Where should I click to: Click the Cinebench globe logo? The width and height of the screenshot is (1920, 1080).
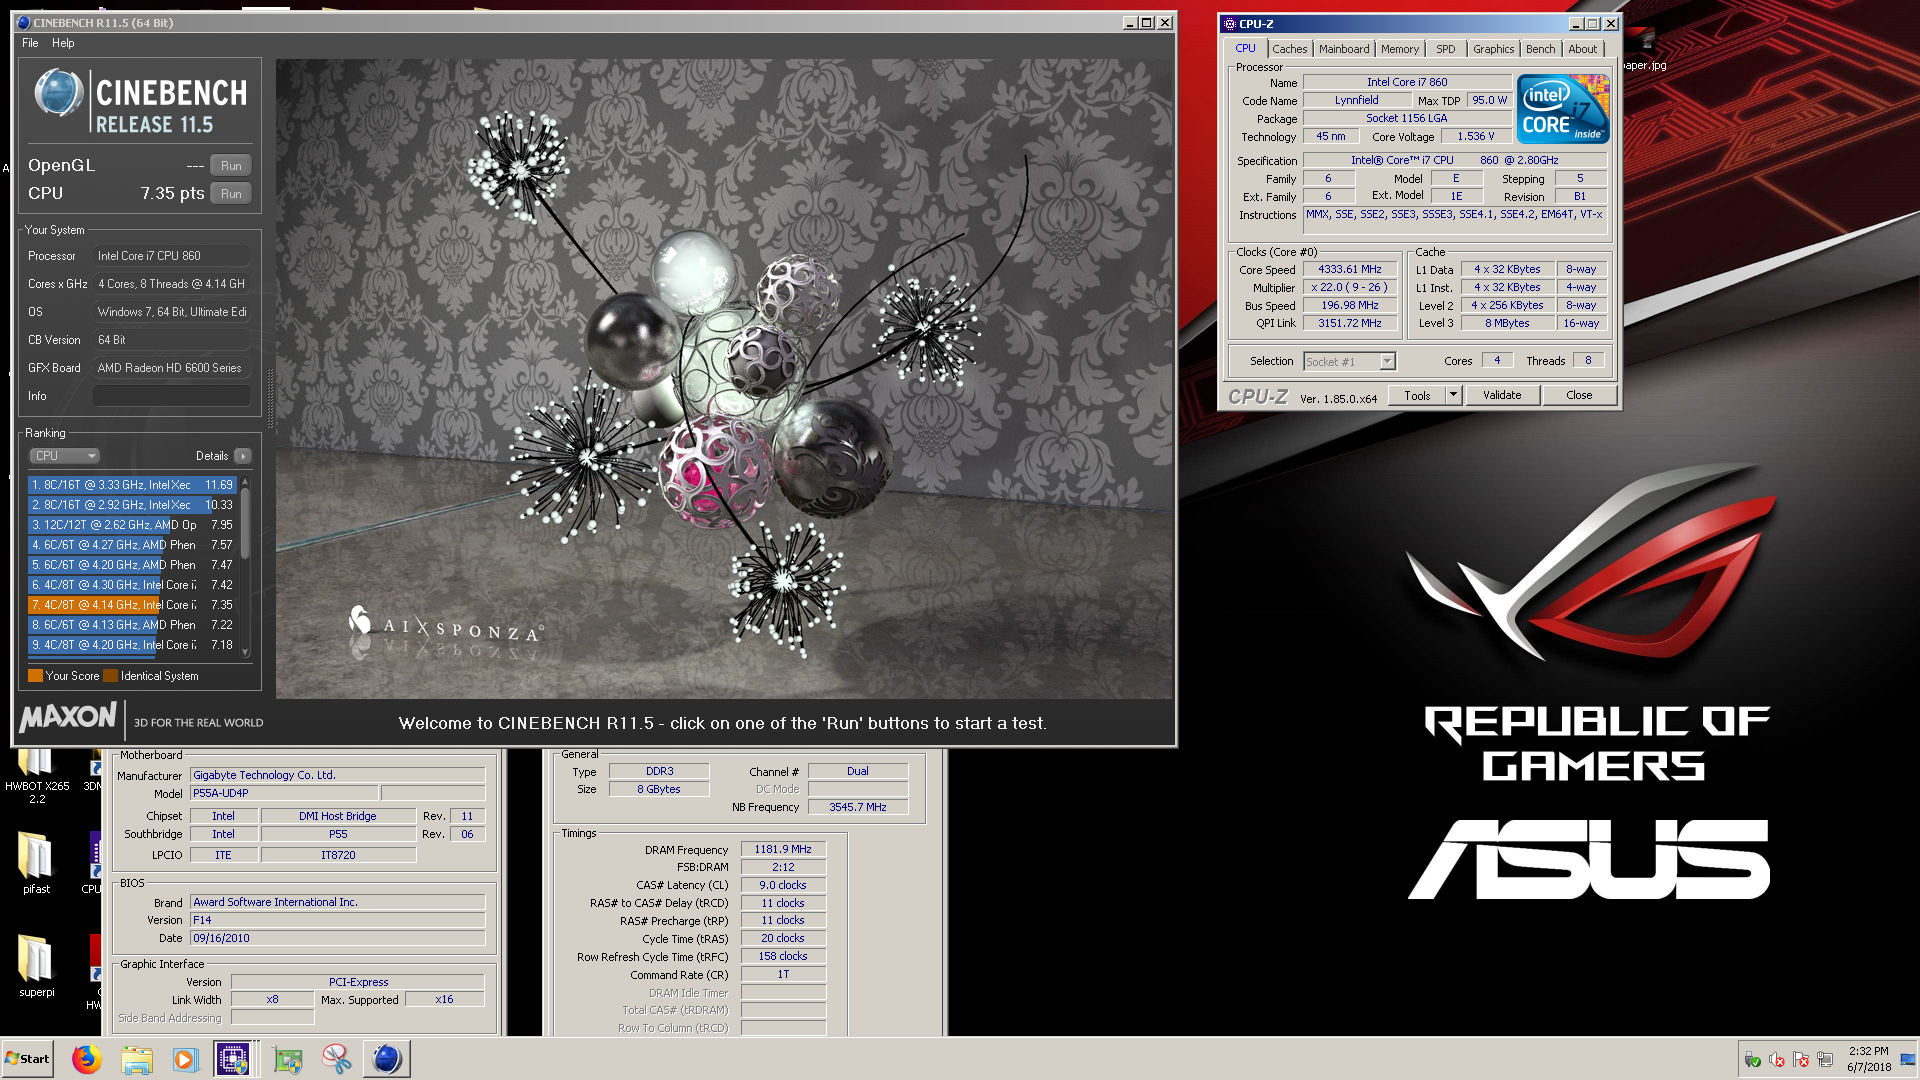(x=58, y=93)
